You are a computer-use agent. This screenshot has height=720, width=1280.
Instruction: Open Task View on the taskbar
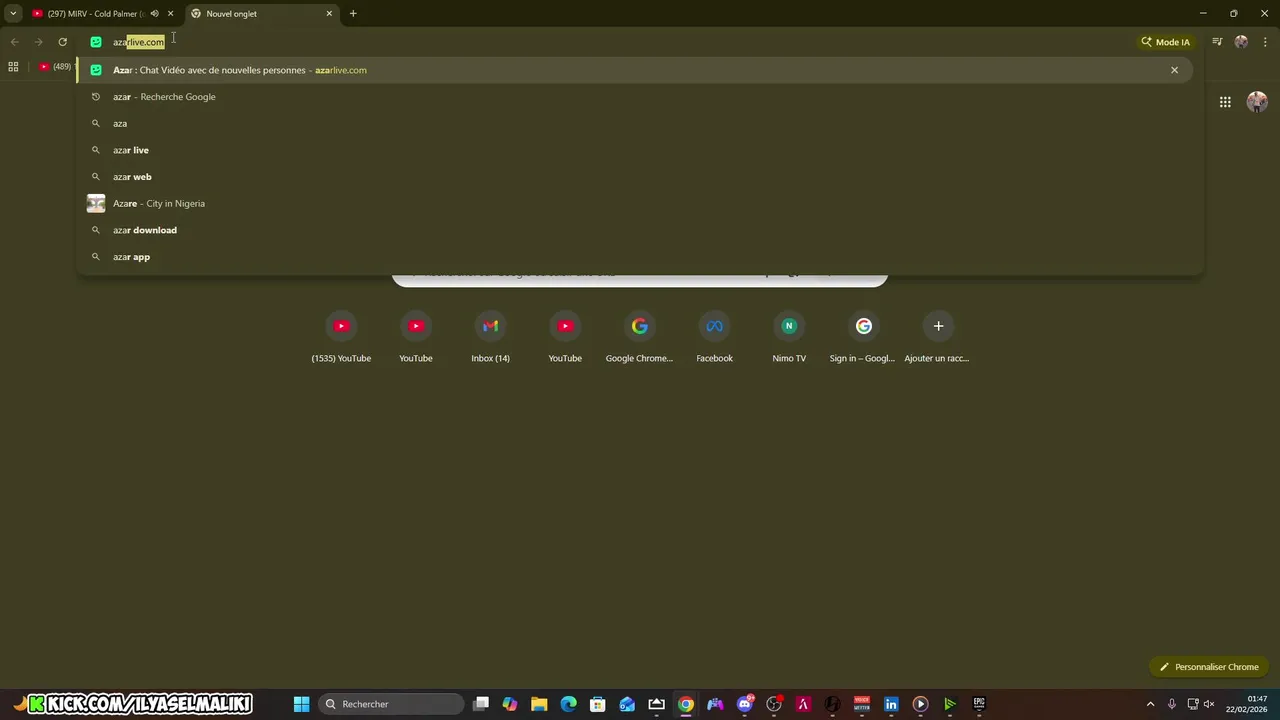tap(481, 704)
